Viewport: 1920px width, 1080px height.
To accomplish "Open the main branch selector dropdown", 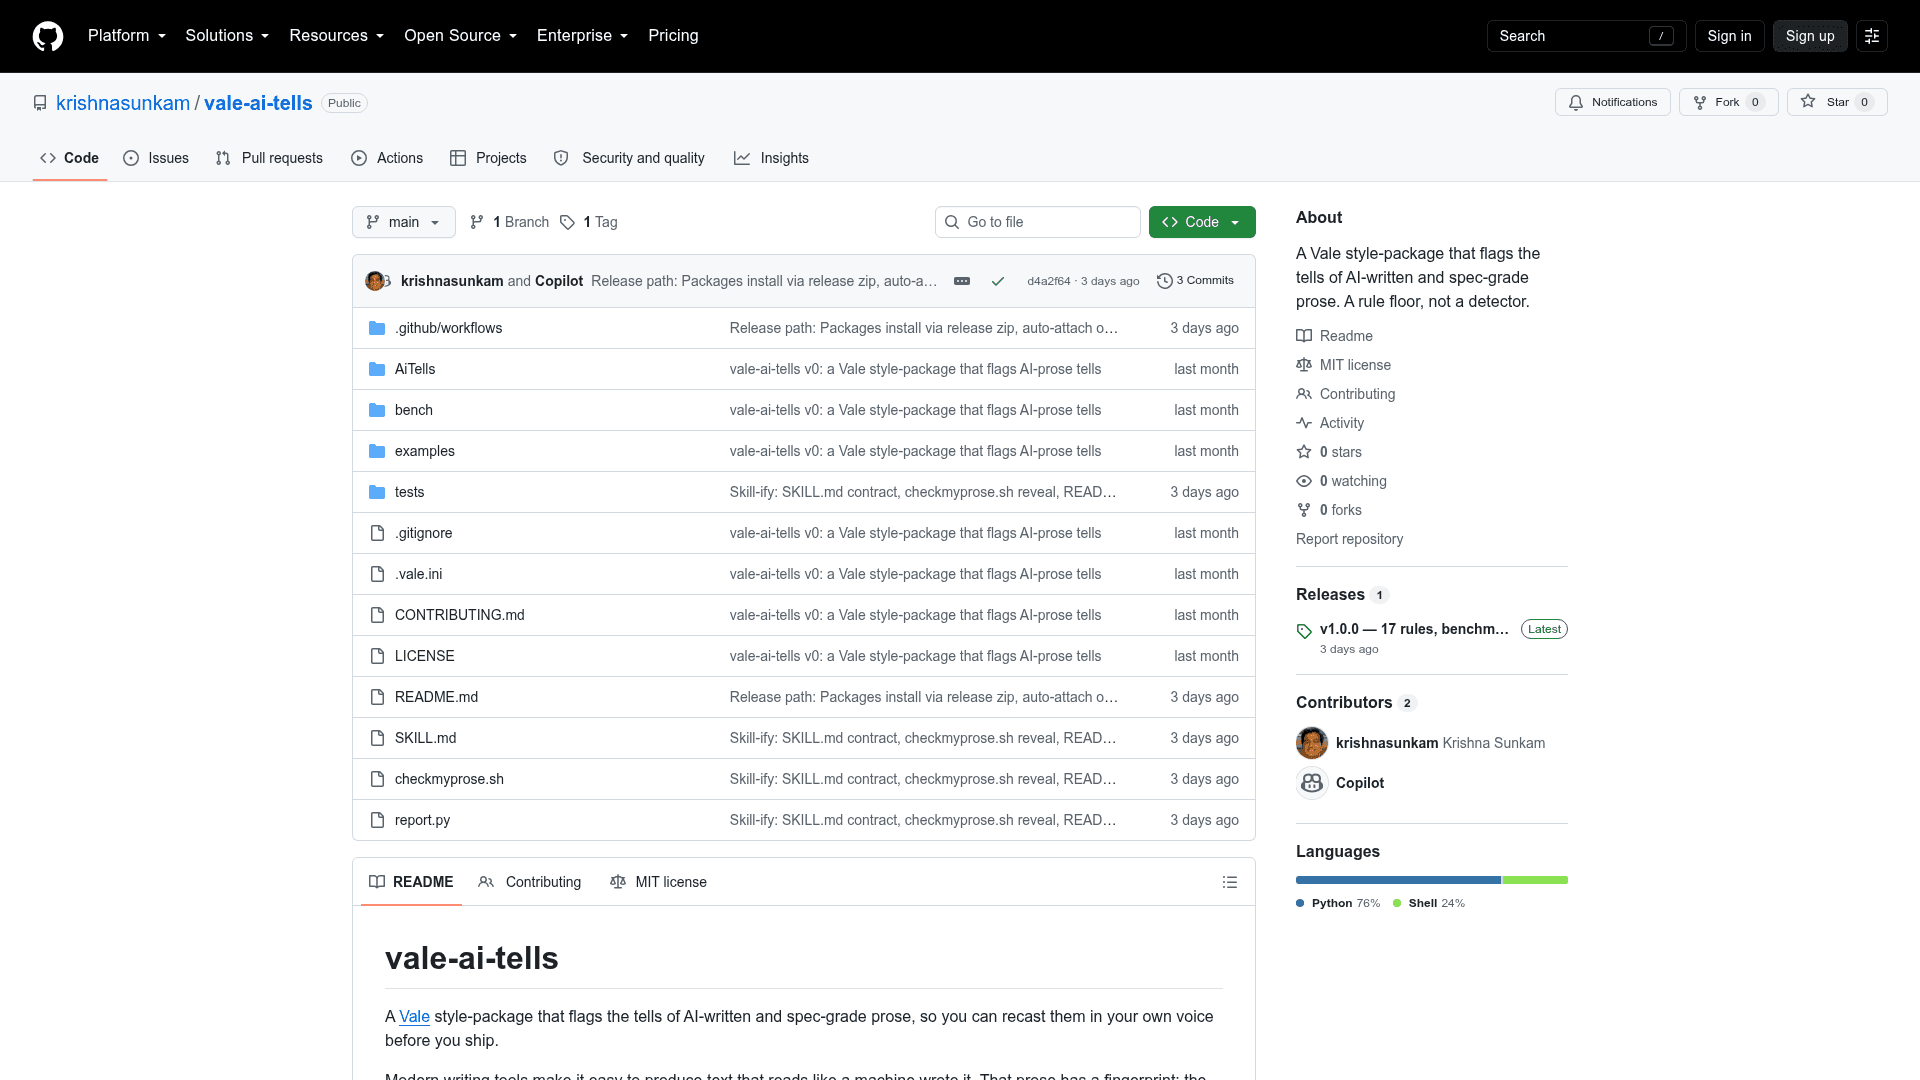I will pyautogui.click(x=404, y=222).
